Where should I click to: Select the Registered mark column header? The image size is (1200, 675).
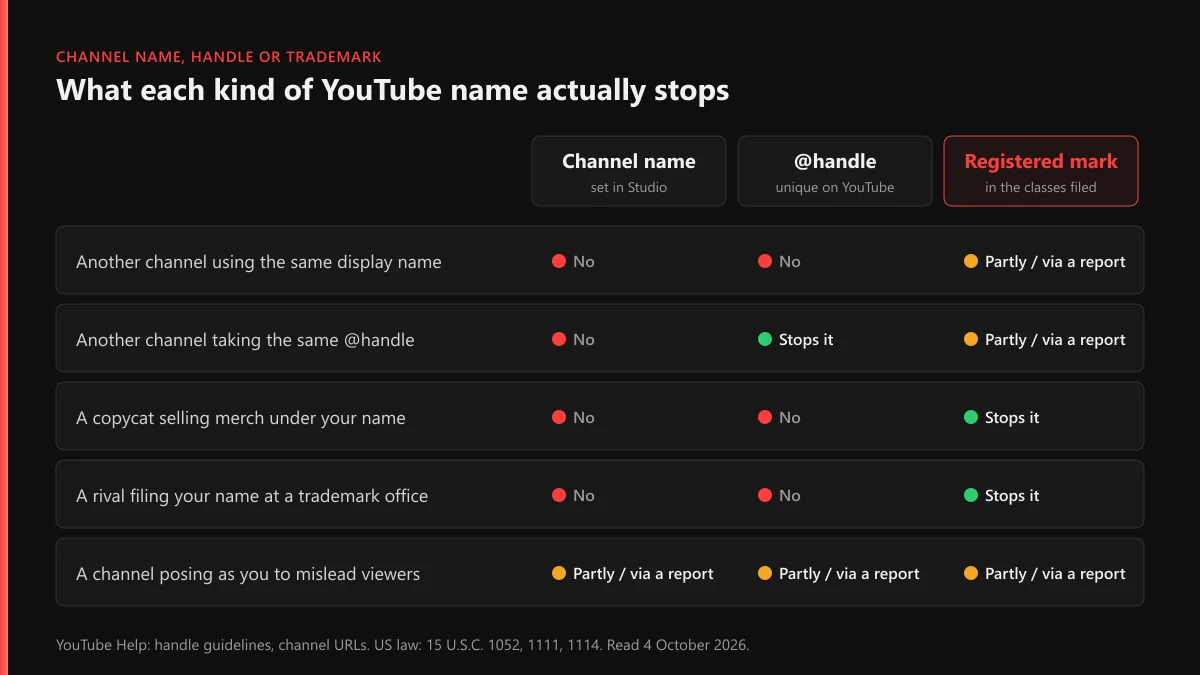click(x=1041, y=171)
